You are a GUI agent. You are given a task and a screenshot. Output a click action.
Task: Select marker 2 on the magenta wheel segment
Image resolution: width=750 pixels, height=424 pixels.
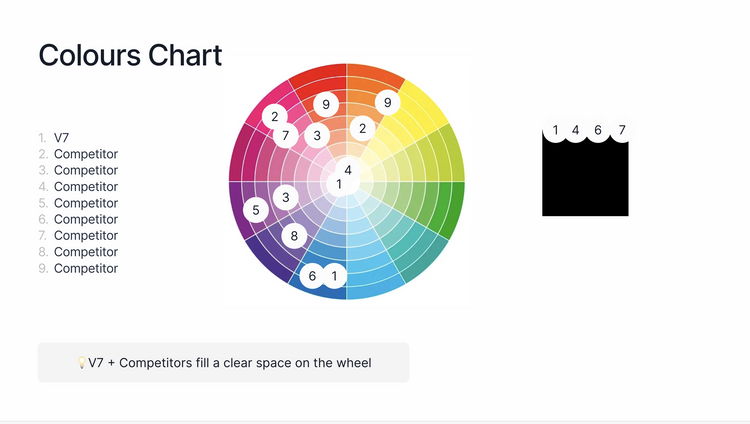click(x=275, y=117)
